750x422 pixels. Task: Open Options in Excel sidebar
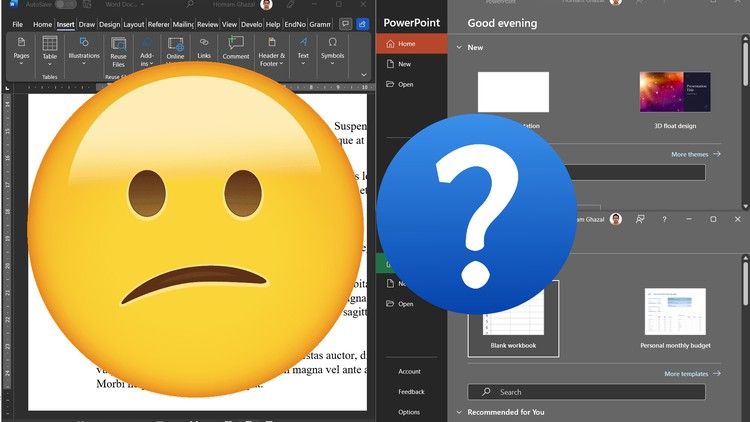409,412
